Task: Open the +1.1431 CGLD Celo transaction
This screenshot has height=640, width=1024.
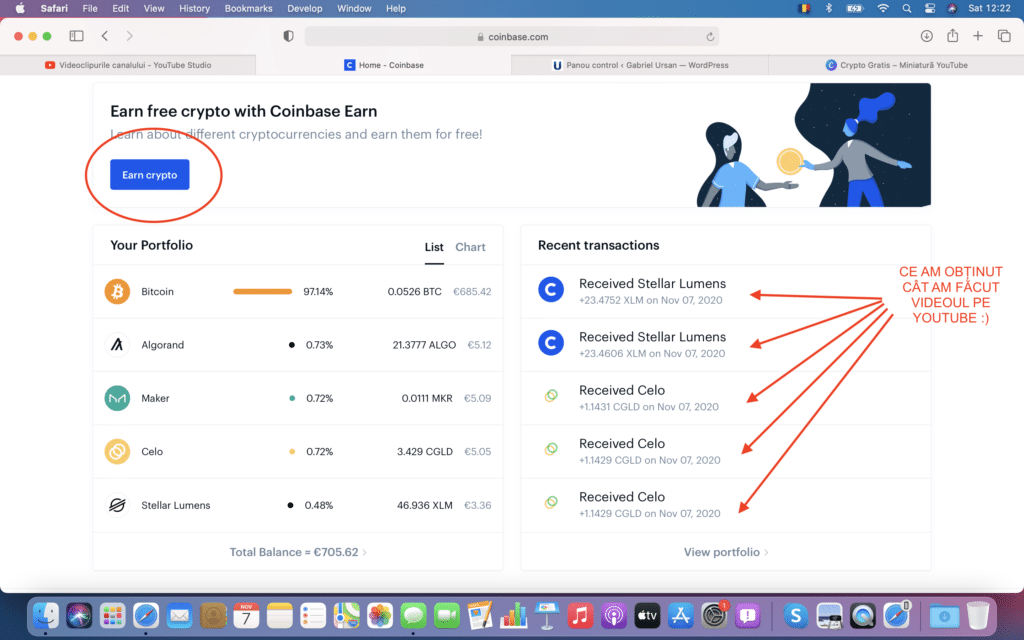Action: [726, 398]
